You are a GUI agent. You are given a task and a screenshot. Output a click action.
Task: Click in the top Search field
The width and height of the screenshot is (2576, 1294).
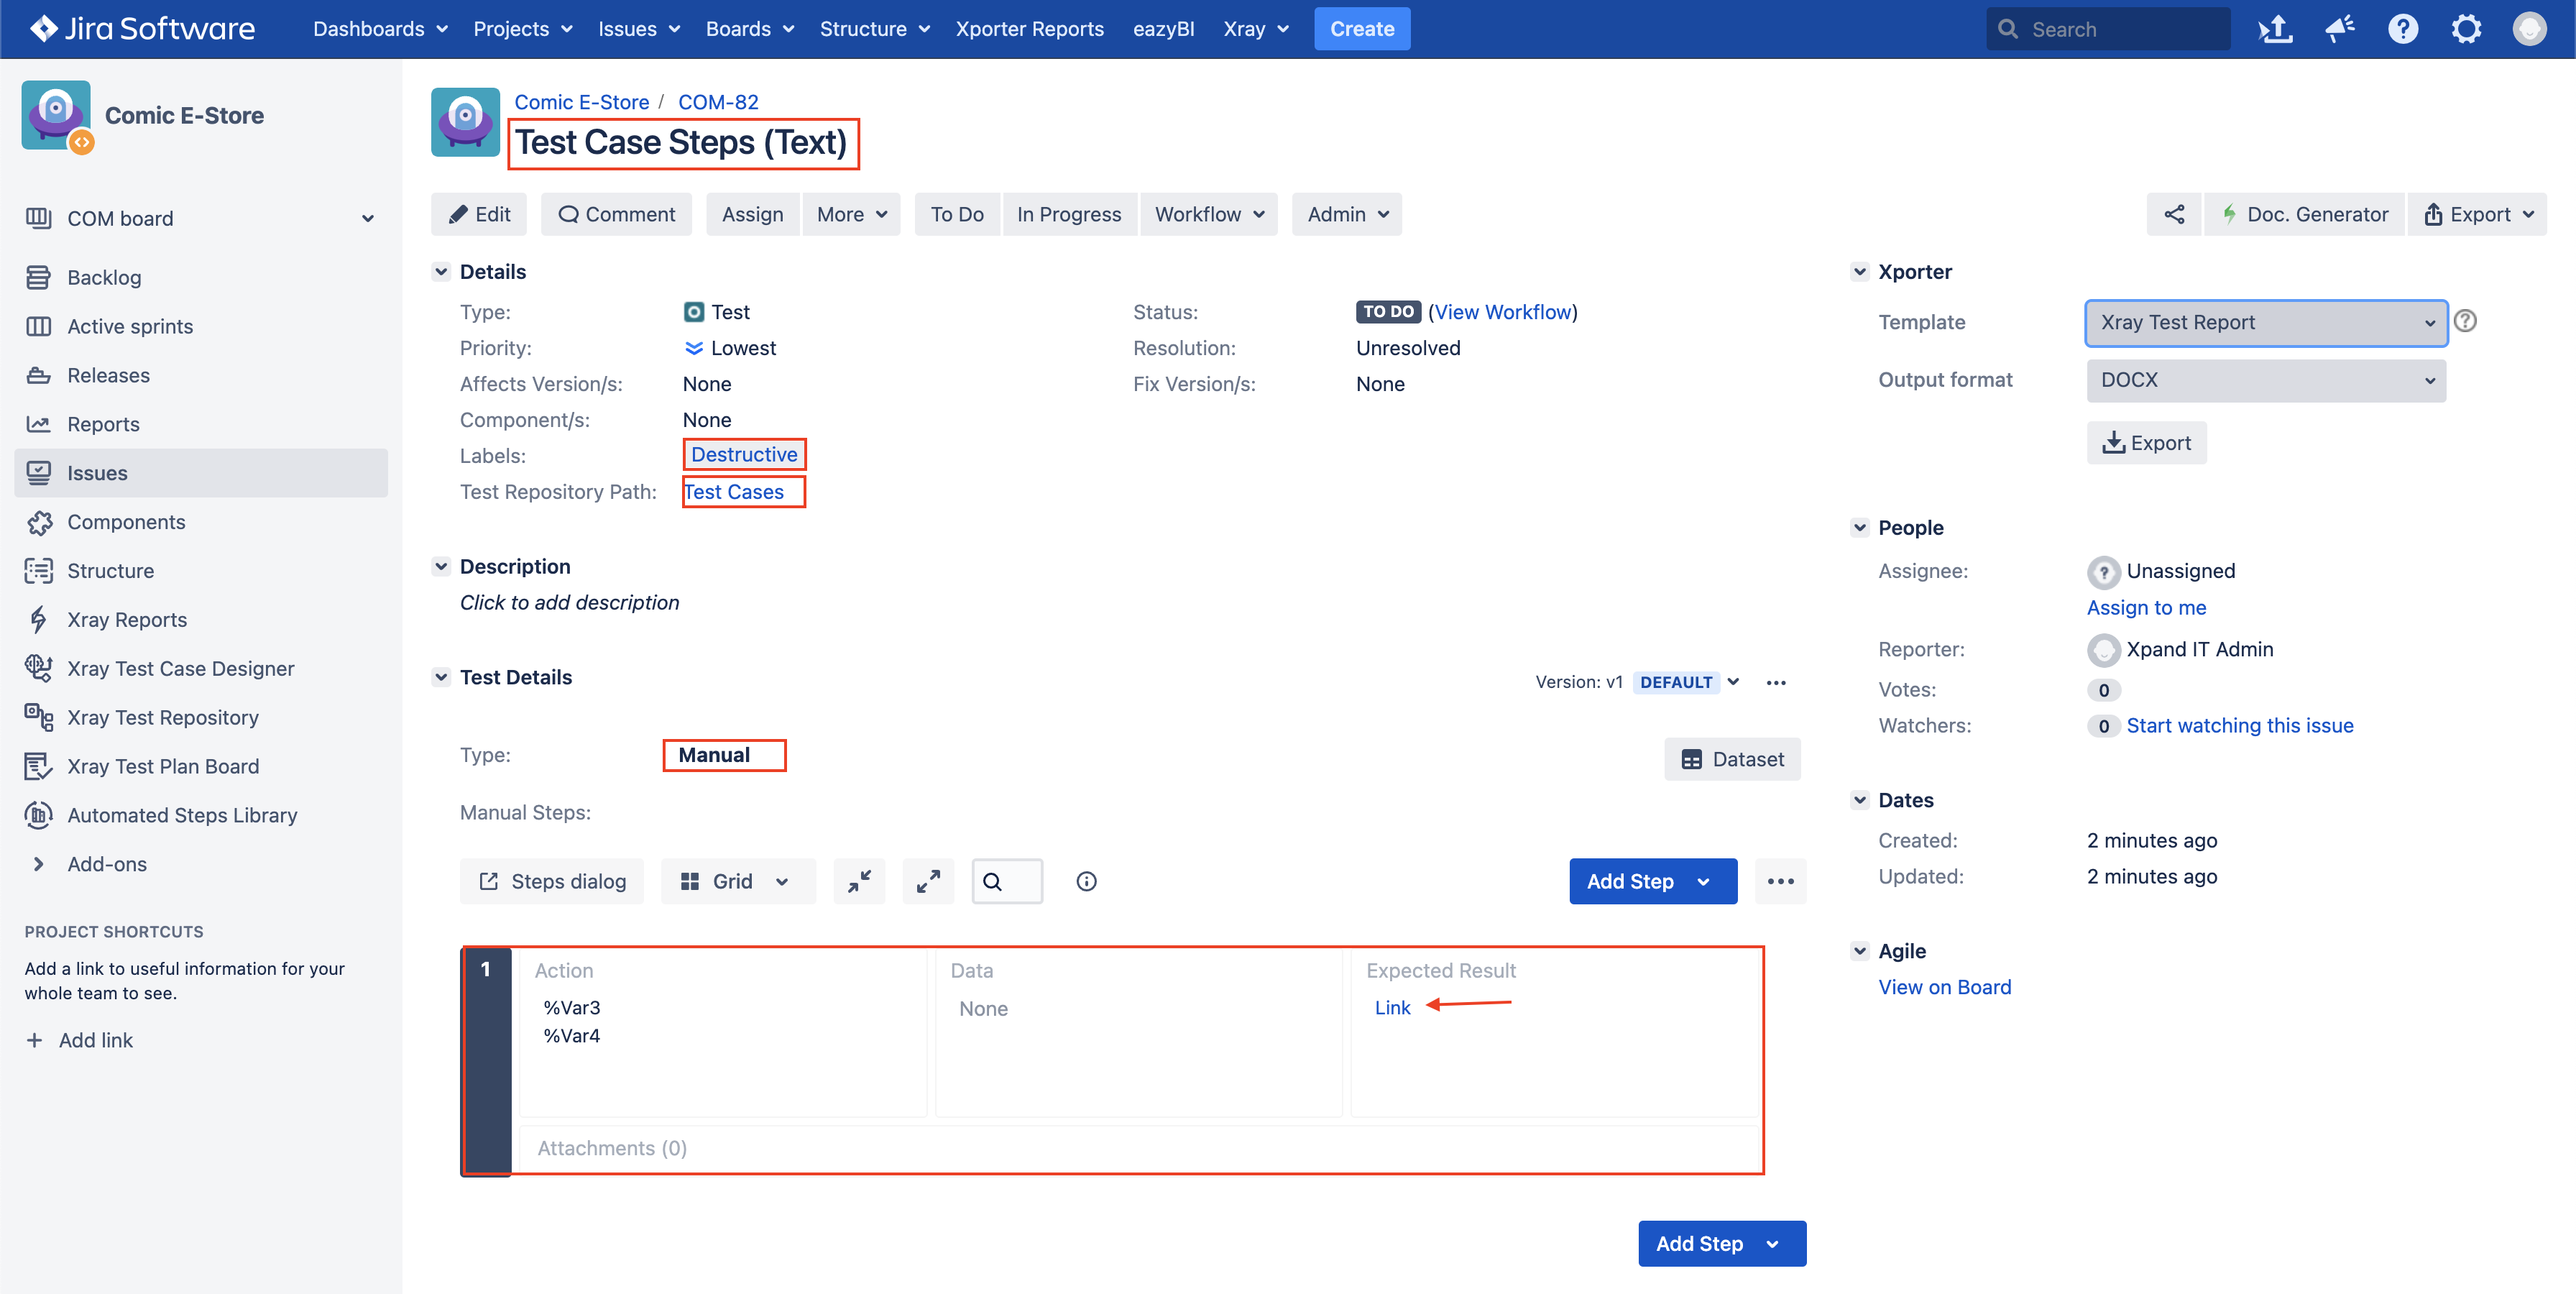point(2108,29)
